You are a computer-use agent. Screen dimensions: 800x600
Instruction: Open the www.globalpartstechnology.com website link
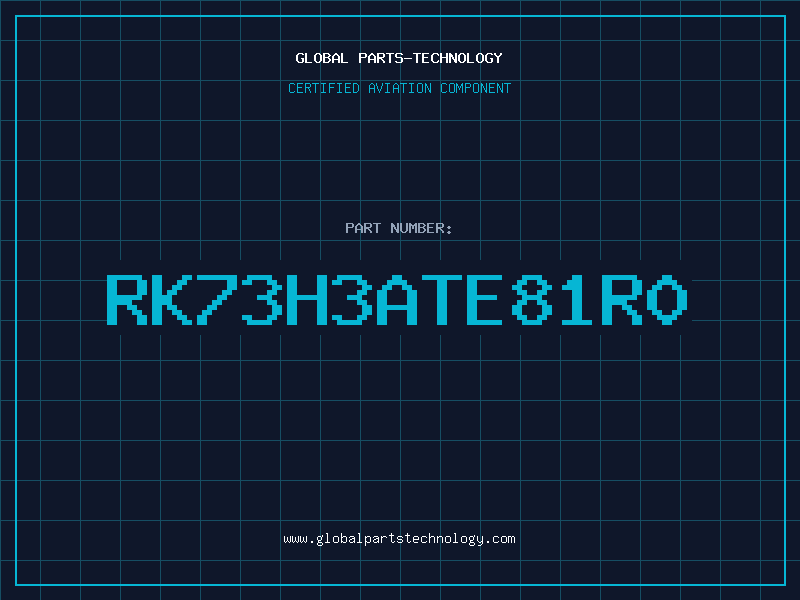(399, 539)
